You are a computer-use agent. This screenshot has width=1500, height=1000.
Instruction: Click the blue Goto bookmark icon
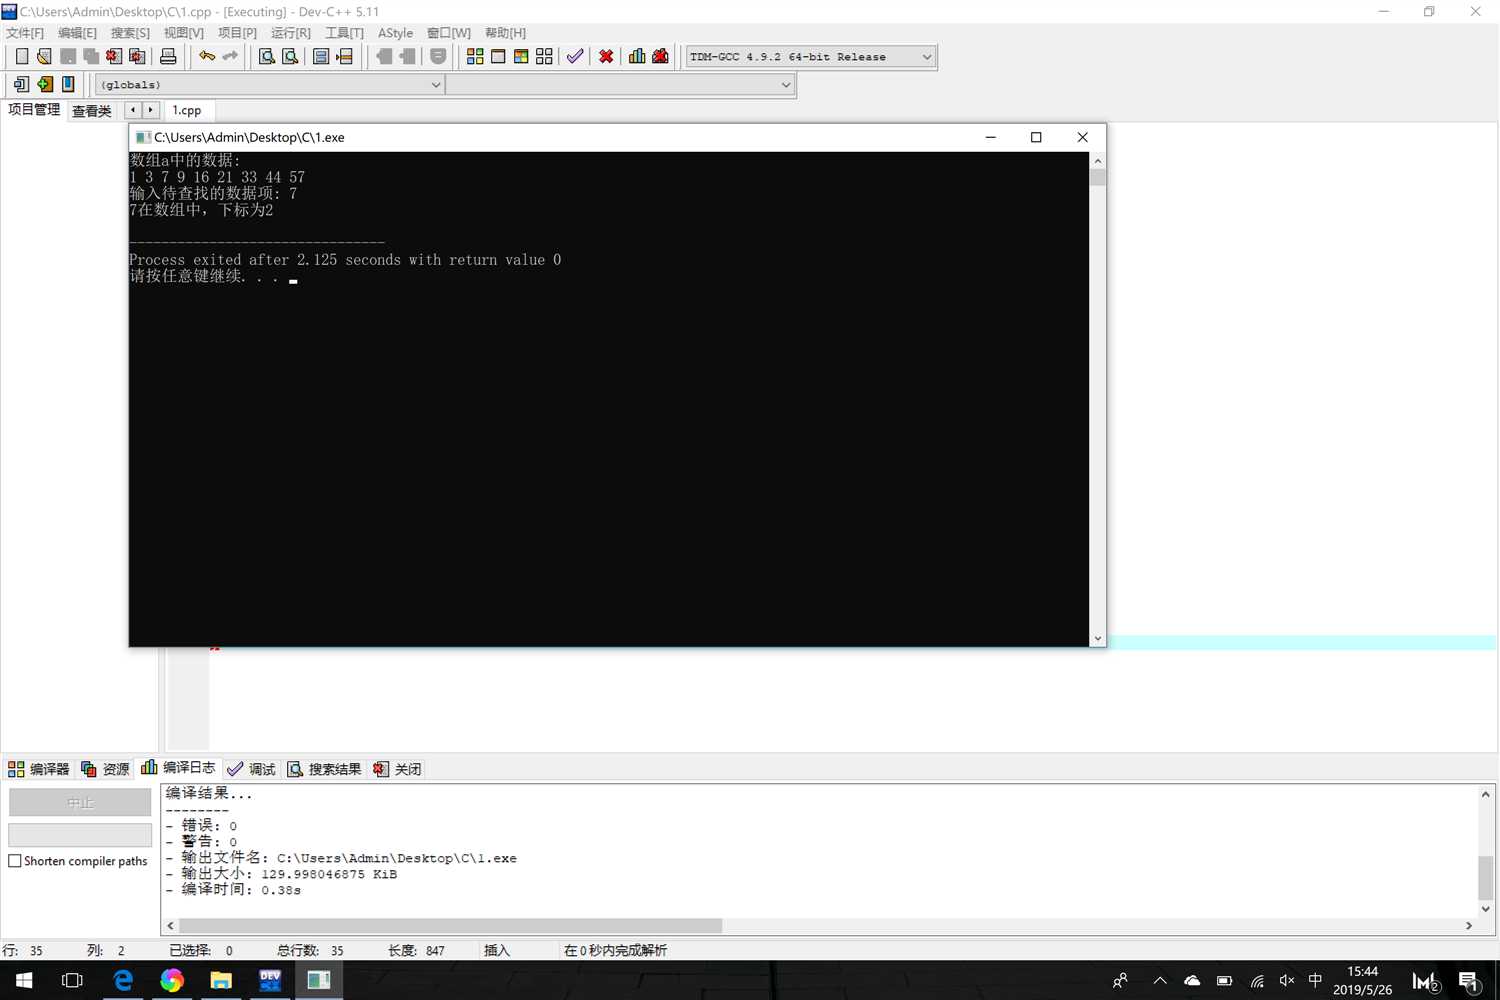tap(68, 85)
